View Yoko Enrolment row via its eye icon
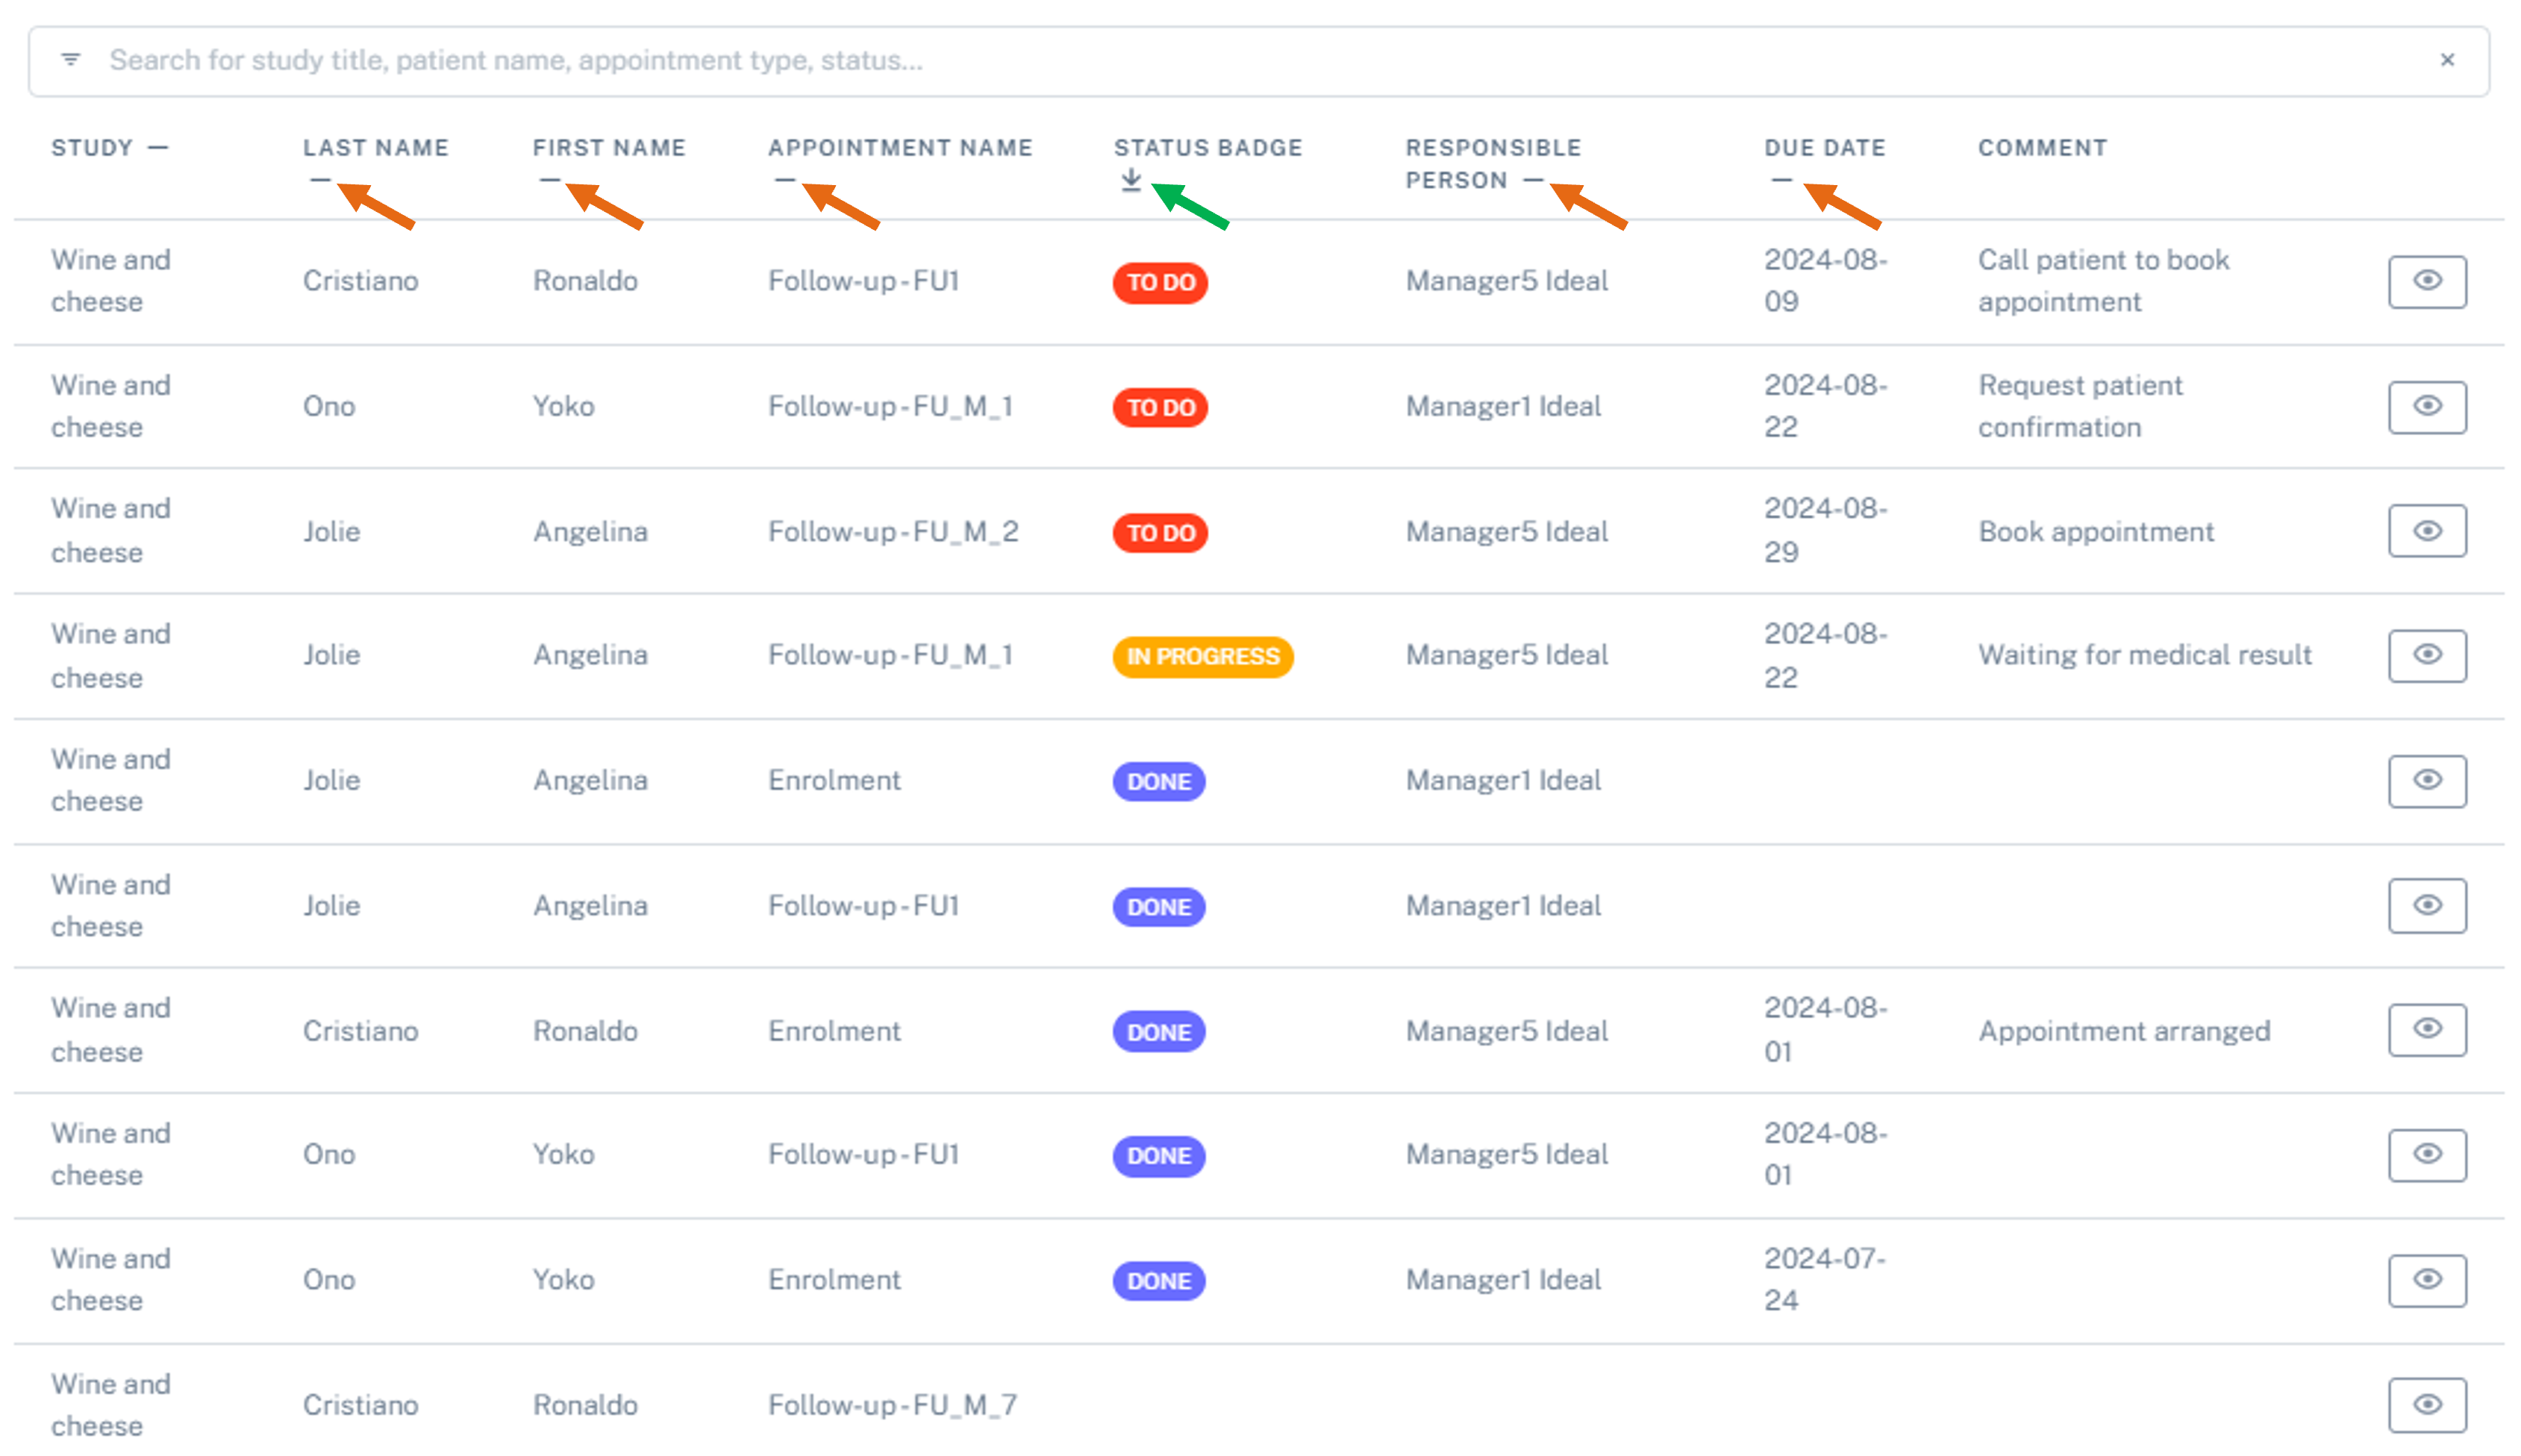2521x1456 pixels. 2427,1280
